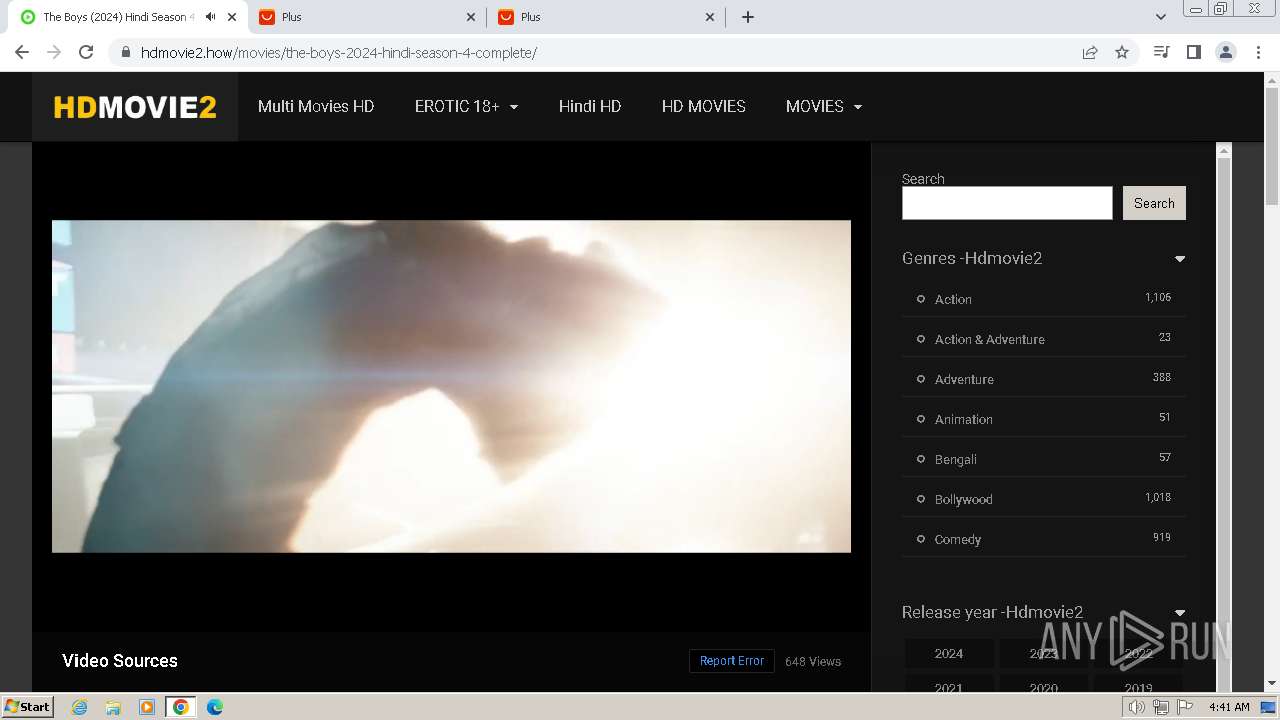Click the video player frame
The height and width of the screenshot is (720, 1280).
click(x=451, y=386)
